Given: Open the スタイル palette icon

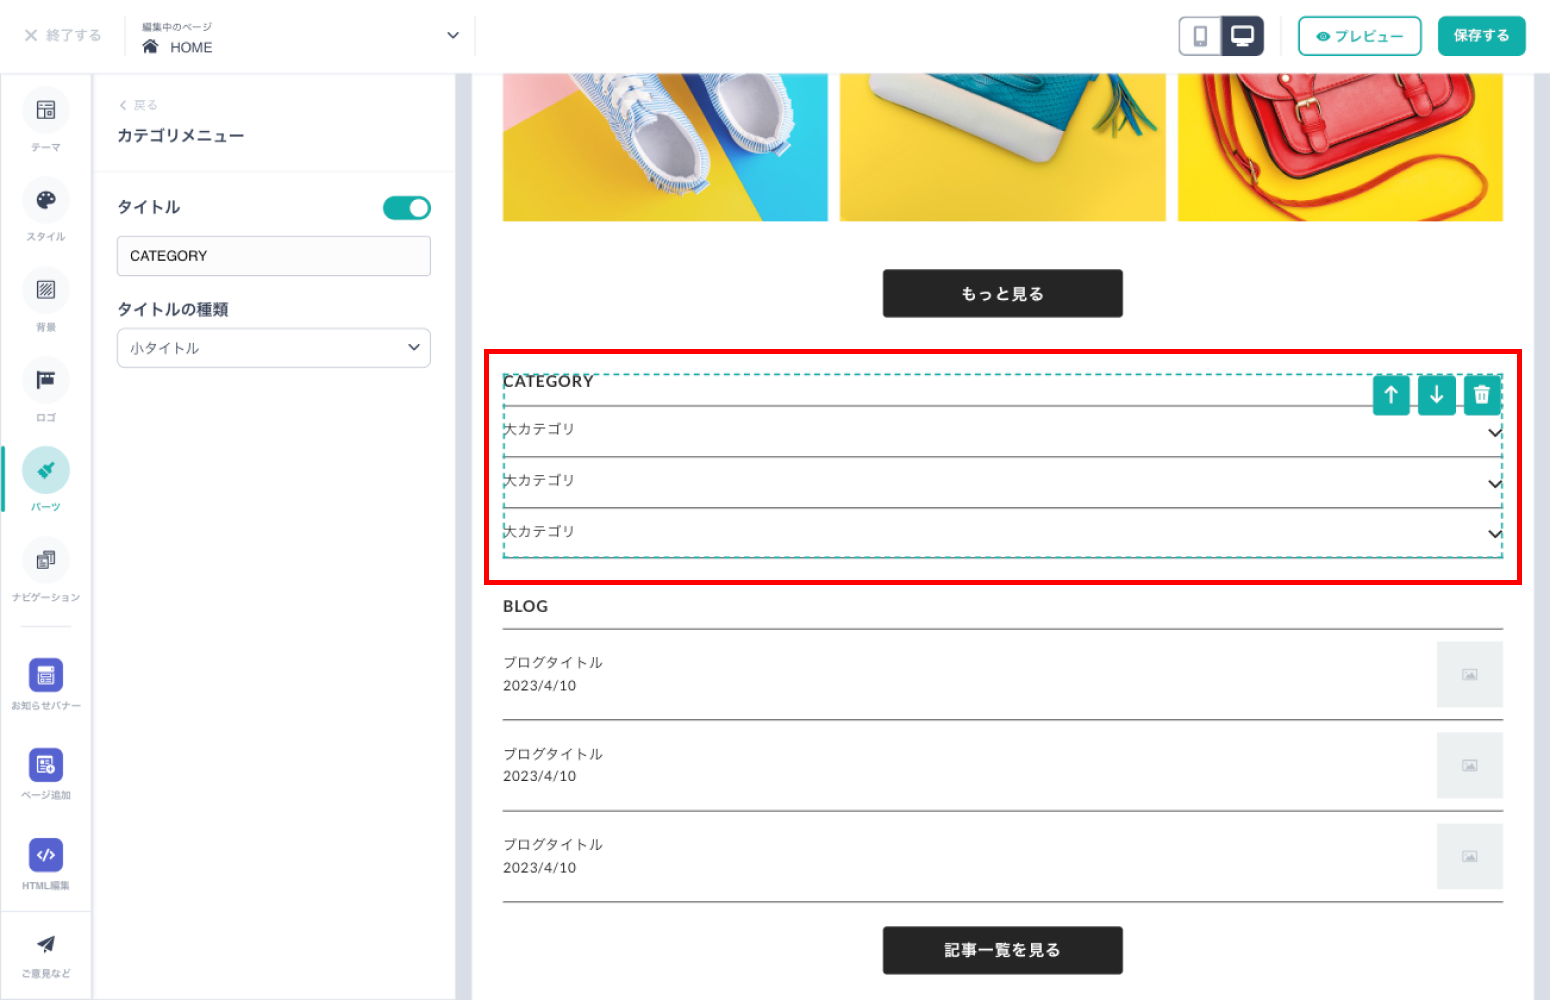Looking at the screenshot, I should (x=46, y=200).
